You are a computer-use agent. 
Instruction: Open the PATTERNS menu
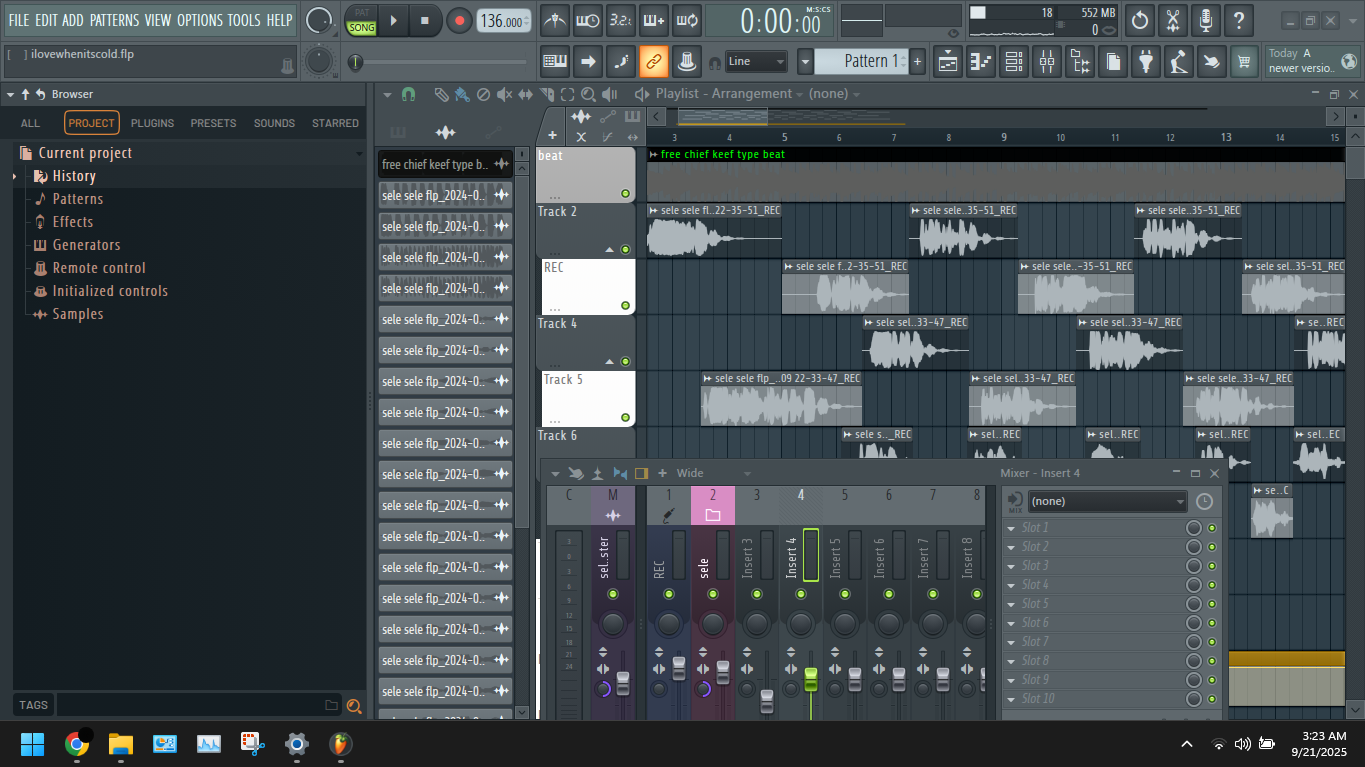coord(114,20)
